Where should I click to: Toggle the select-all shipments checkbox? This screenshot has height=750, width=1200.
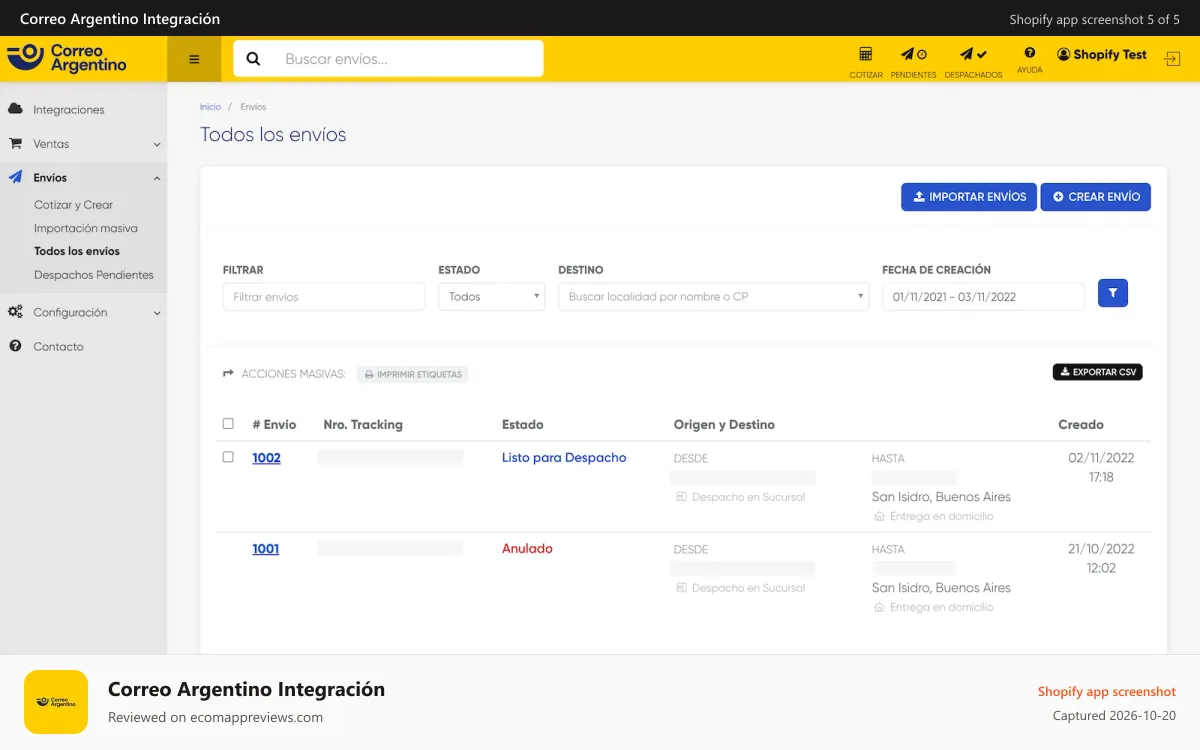coord(228,424)
